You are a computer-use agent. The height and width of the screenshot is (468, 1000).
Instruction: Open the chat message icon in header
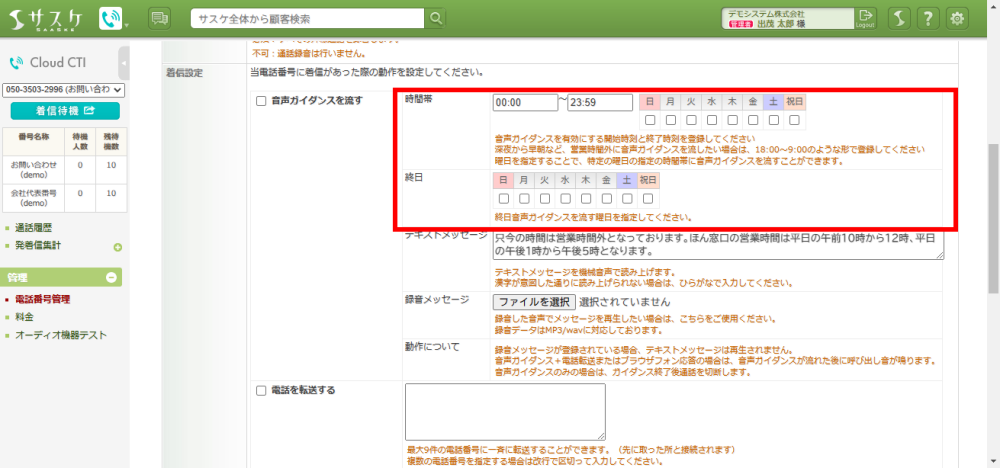tap(159, 18)
